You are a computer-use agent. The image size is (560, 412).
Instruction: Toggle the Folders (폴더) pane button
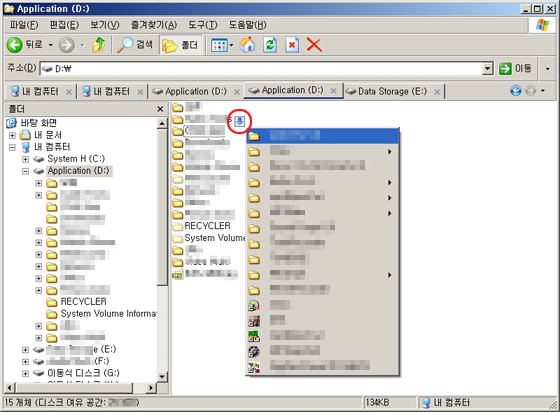coord(181,45)
